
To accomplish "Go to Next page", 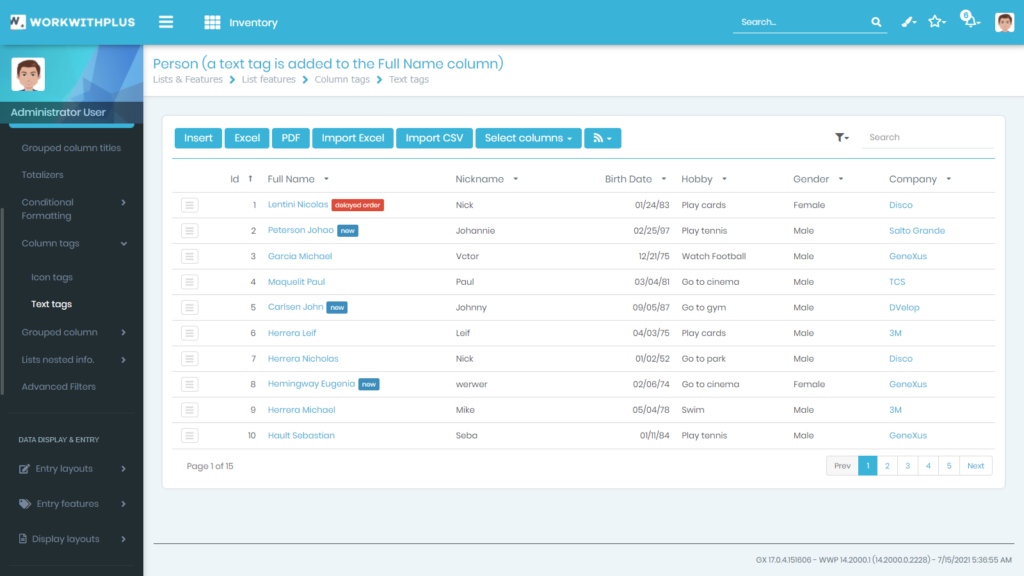I will tap(976, 466).
